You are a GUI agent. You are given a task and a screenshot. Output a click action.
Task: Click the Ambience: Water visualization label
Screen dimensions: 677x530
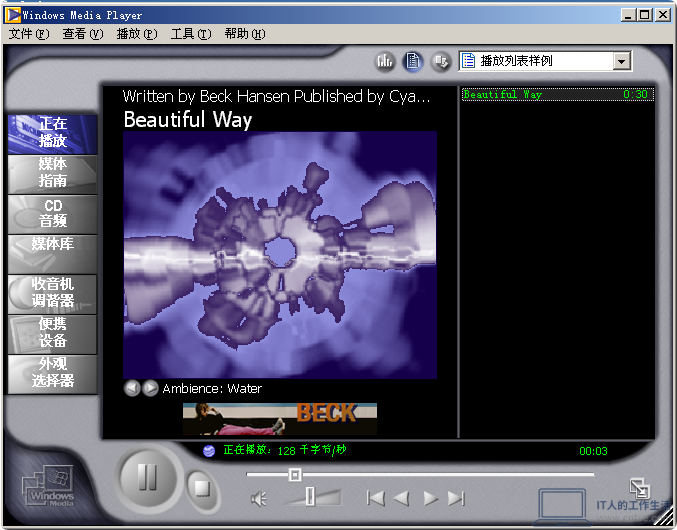click(x=212, y=388)
